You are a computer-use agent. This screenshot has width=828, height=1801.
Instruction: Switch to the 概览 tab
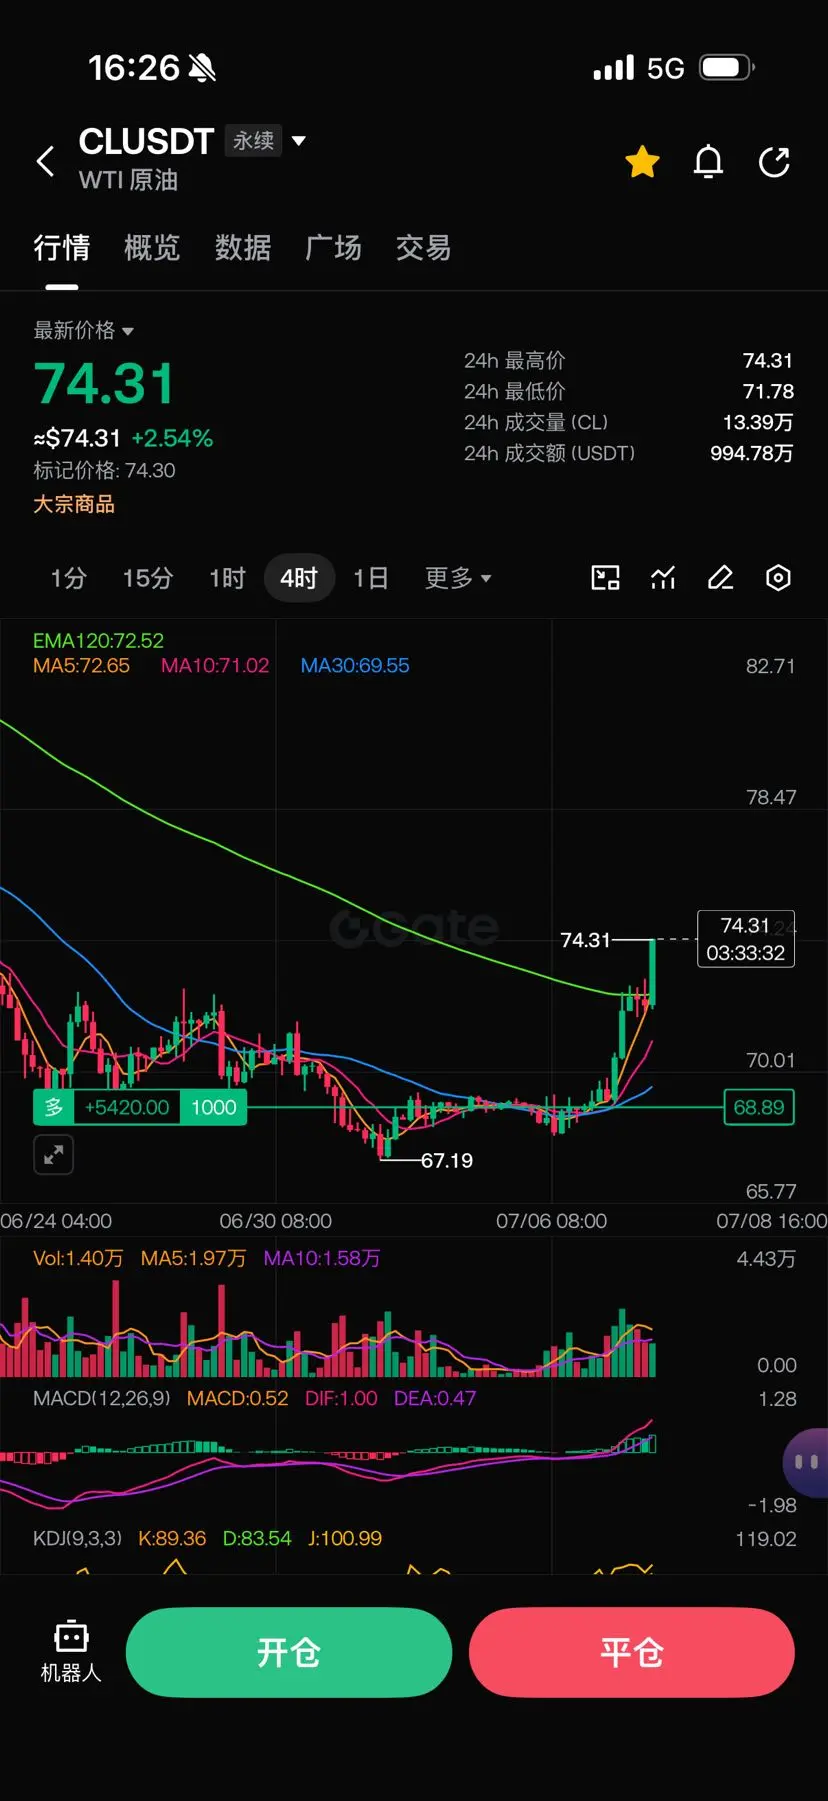tap(152, 247)
